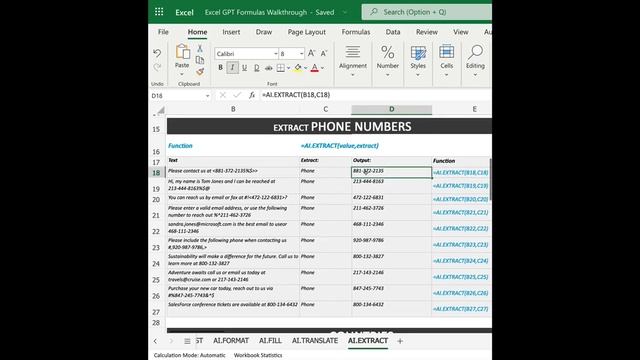The height and width of the screenshot is (360, 640).
Task: Toggle Italic formatting
Action: point(232,68)
